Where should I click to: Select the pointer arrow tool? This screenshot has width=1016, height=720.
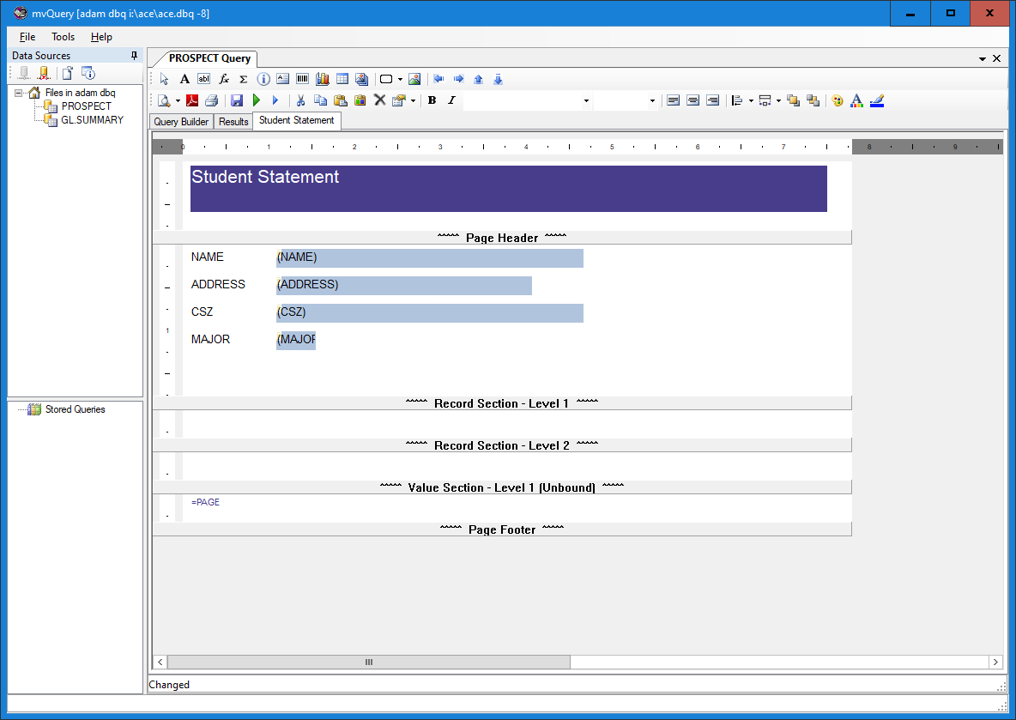coord(164,79)
